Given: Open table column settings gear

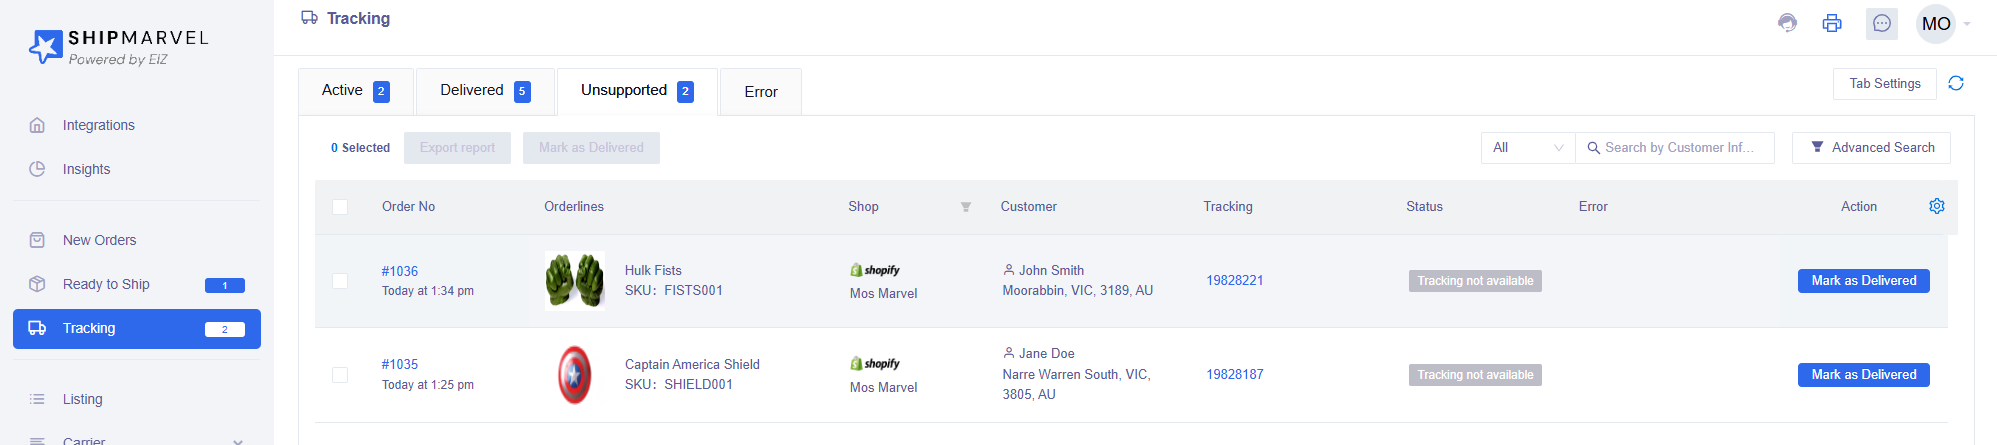Looking at the screenshot, I should 1937,206.
